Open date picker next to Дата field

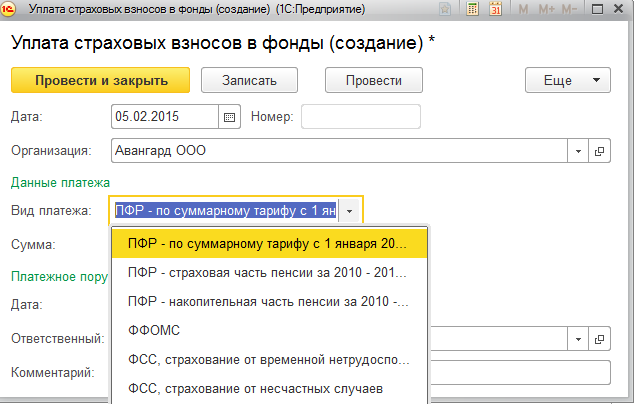[x=229, y=117]
